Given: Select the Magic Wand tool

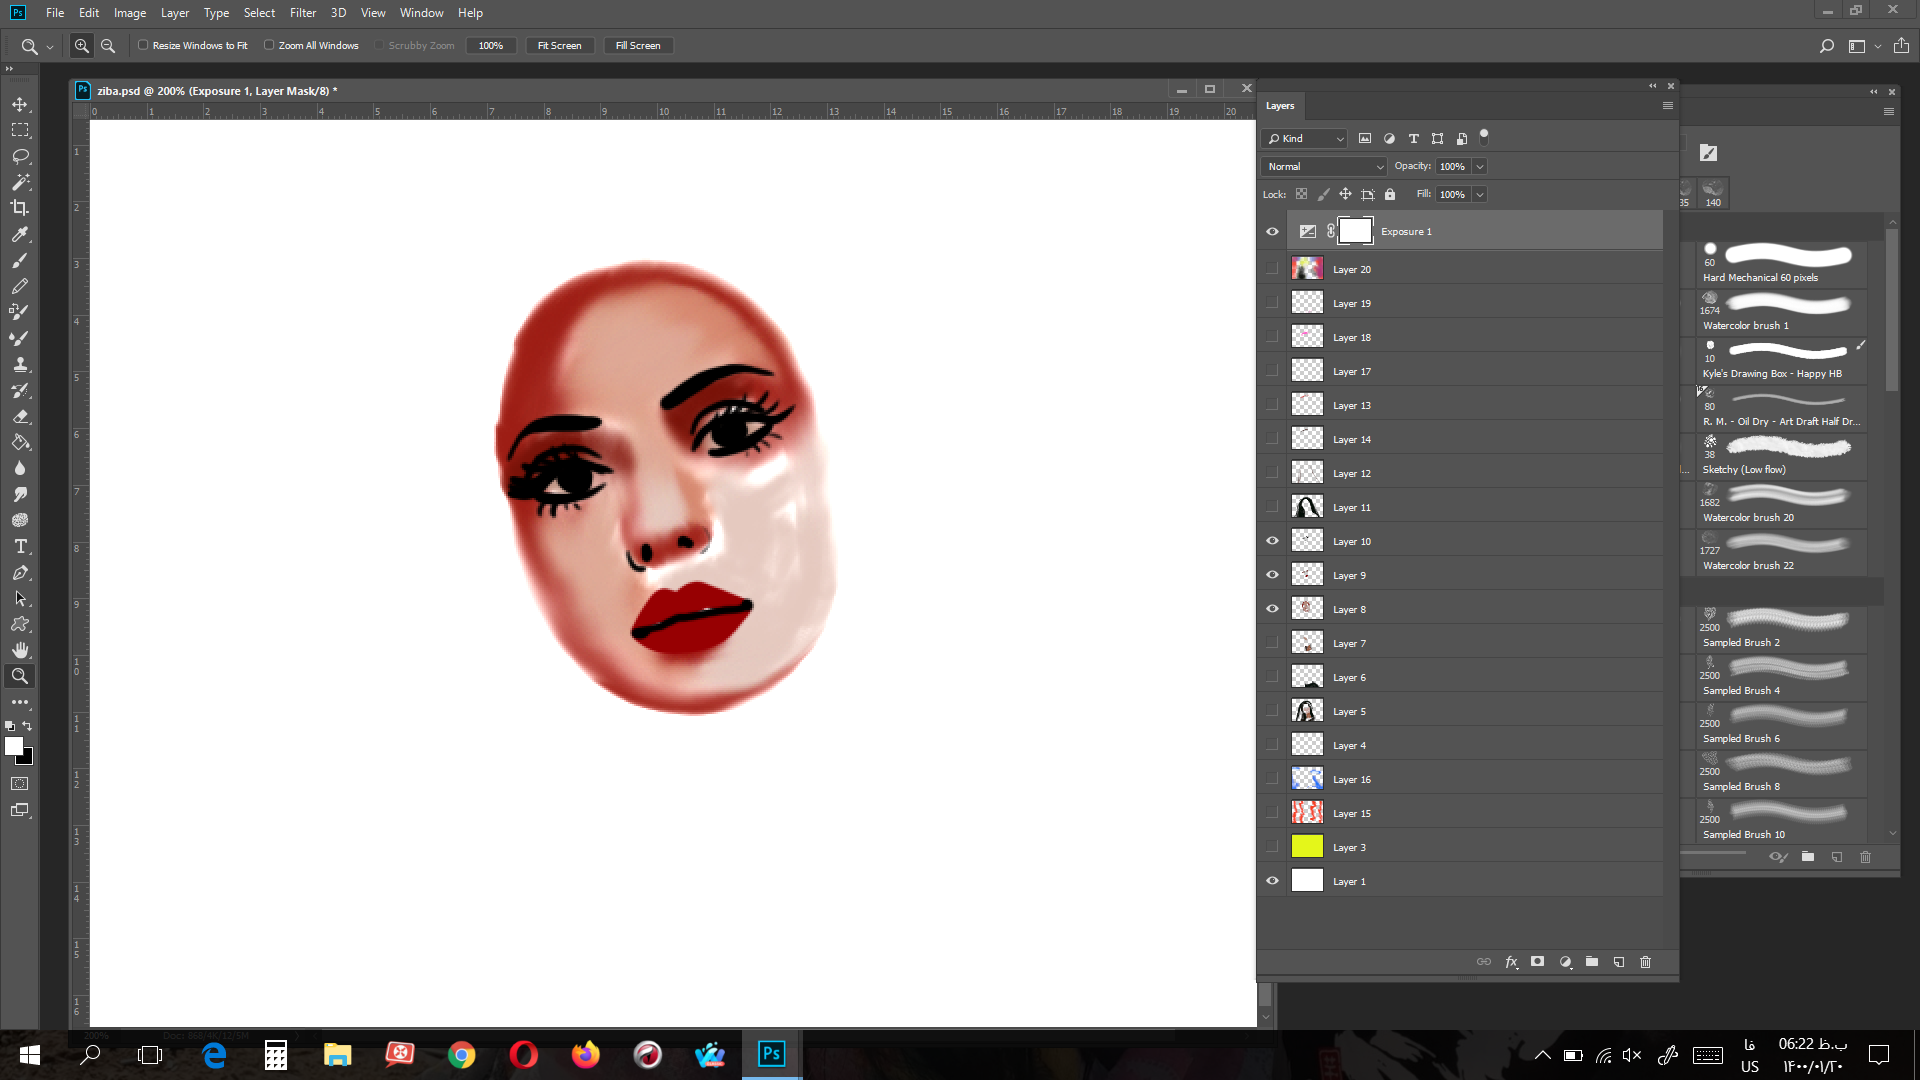Looking at the screenshot, I should click(20, 183).
